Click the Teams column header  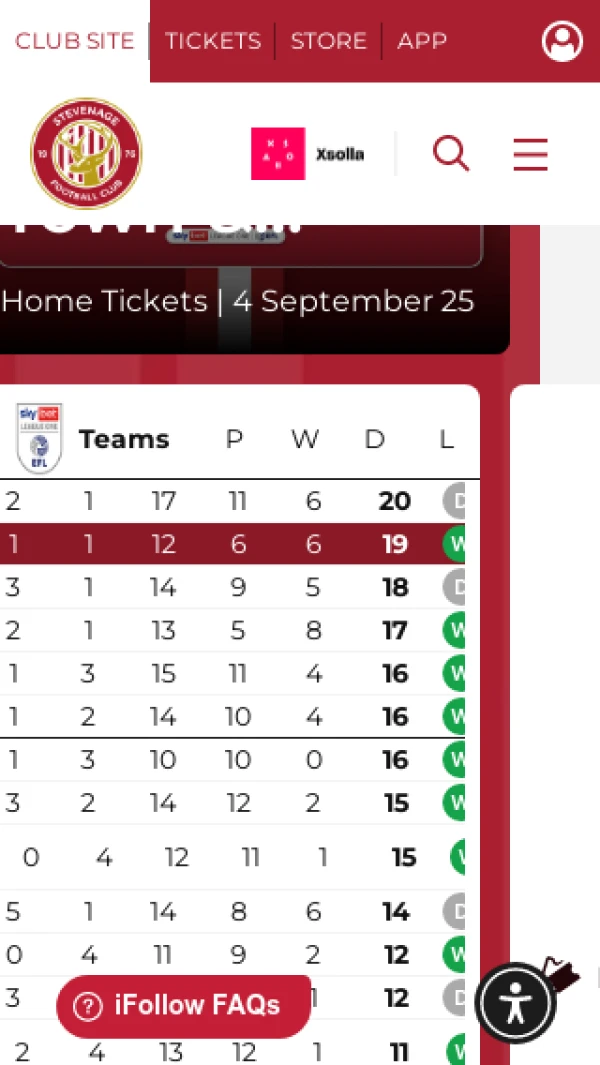124,439
